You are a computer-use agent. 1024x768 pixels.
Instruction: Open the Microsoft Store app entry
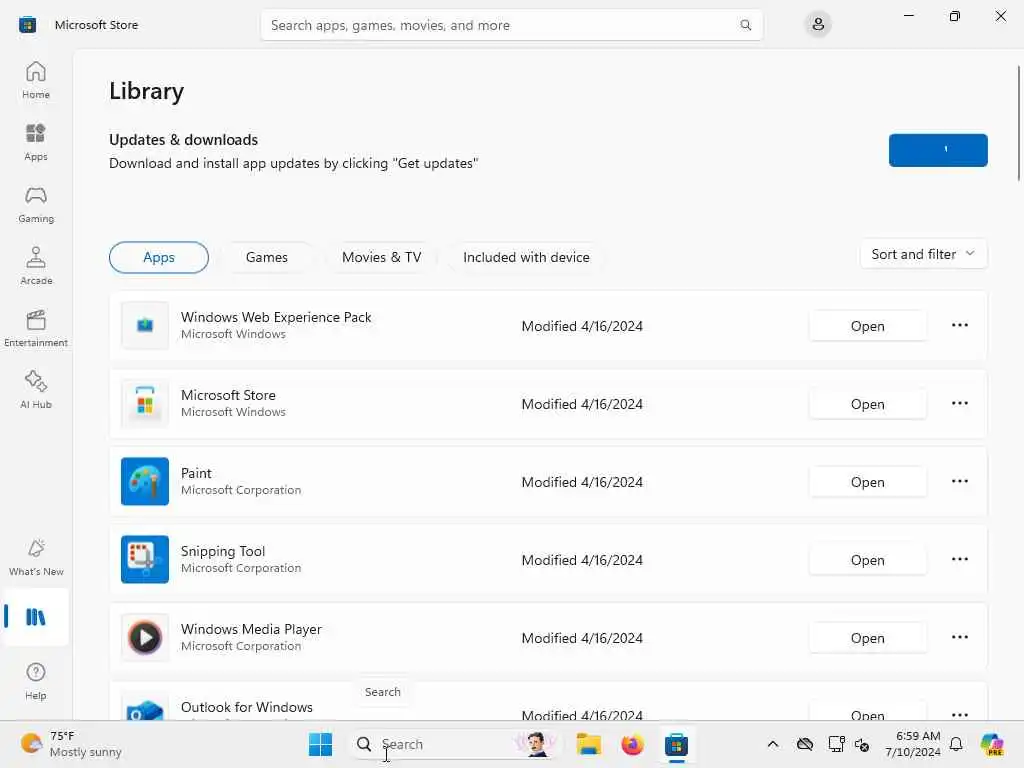pyautogui.click(x=867, y=404)
